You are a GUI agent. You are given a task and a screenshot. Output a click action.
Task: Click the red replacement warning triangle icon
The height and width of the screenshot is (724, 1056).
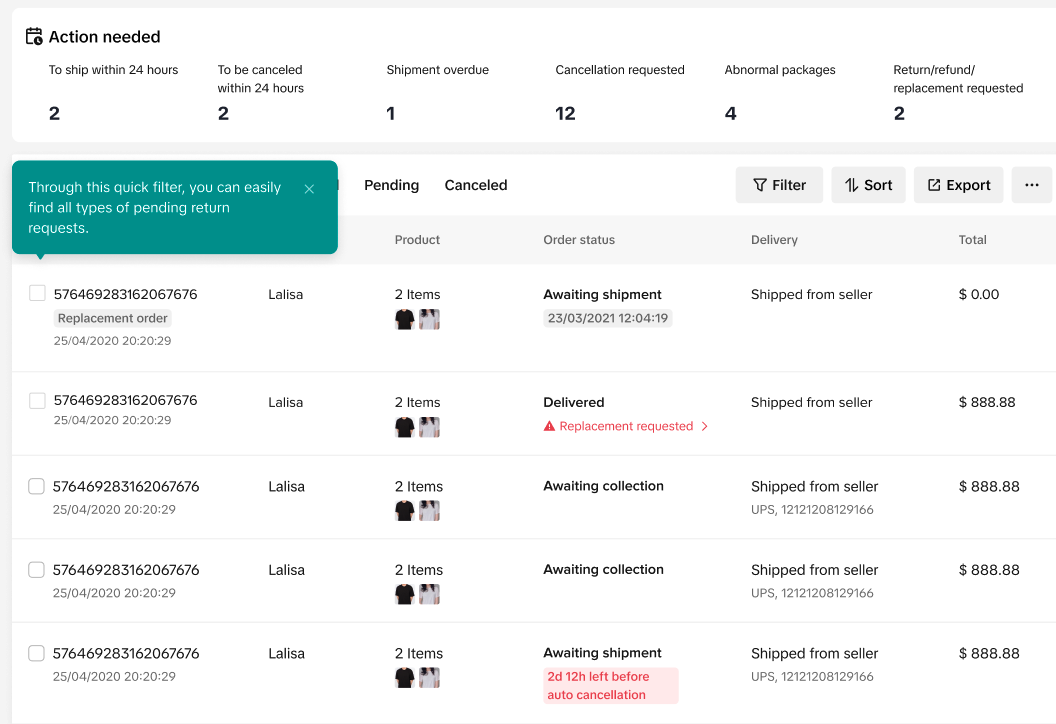point(549,426)
